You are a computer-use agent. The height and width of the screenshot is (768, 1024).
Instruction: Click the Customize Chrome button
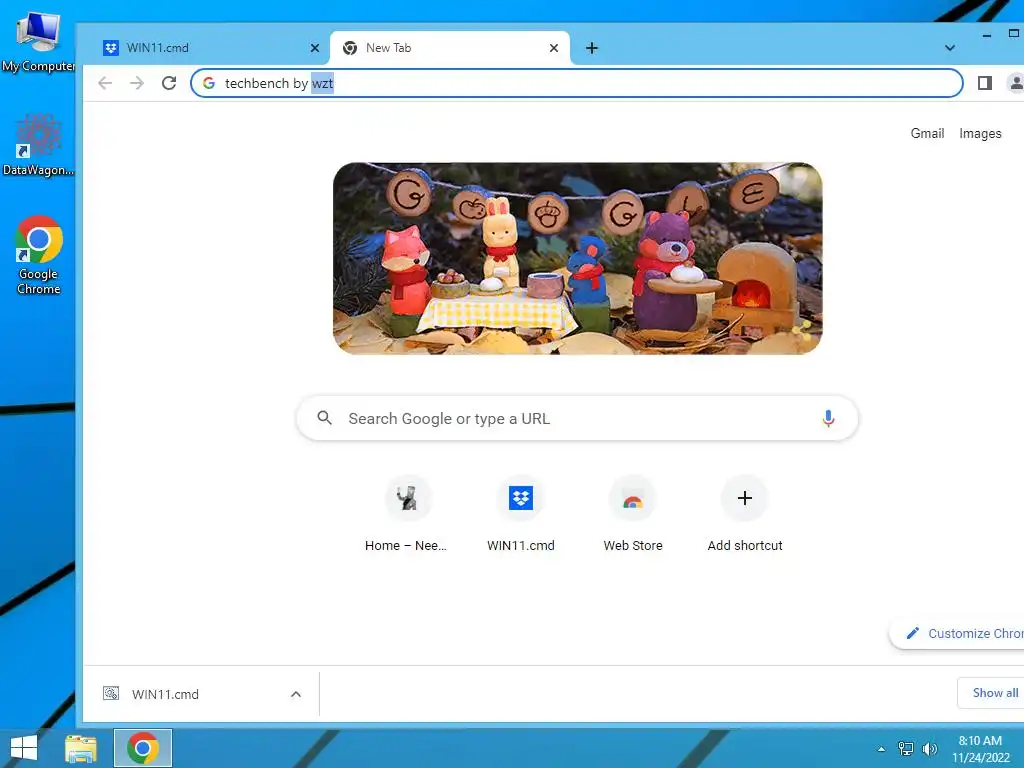coord(957,633)
